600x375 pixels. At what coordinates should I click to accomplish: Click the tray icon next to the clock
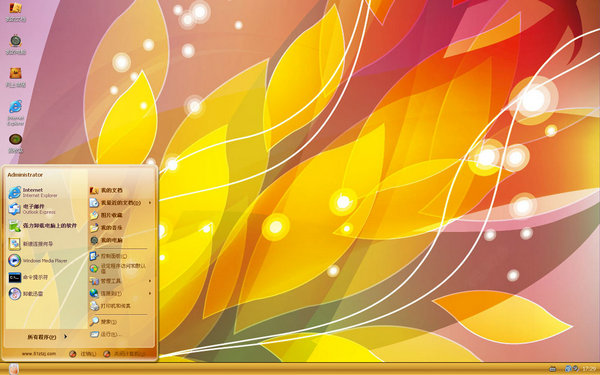pos(575,369)
